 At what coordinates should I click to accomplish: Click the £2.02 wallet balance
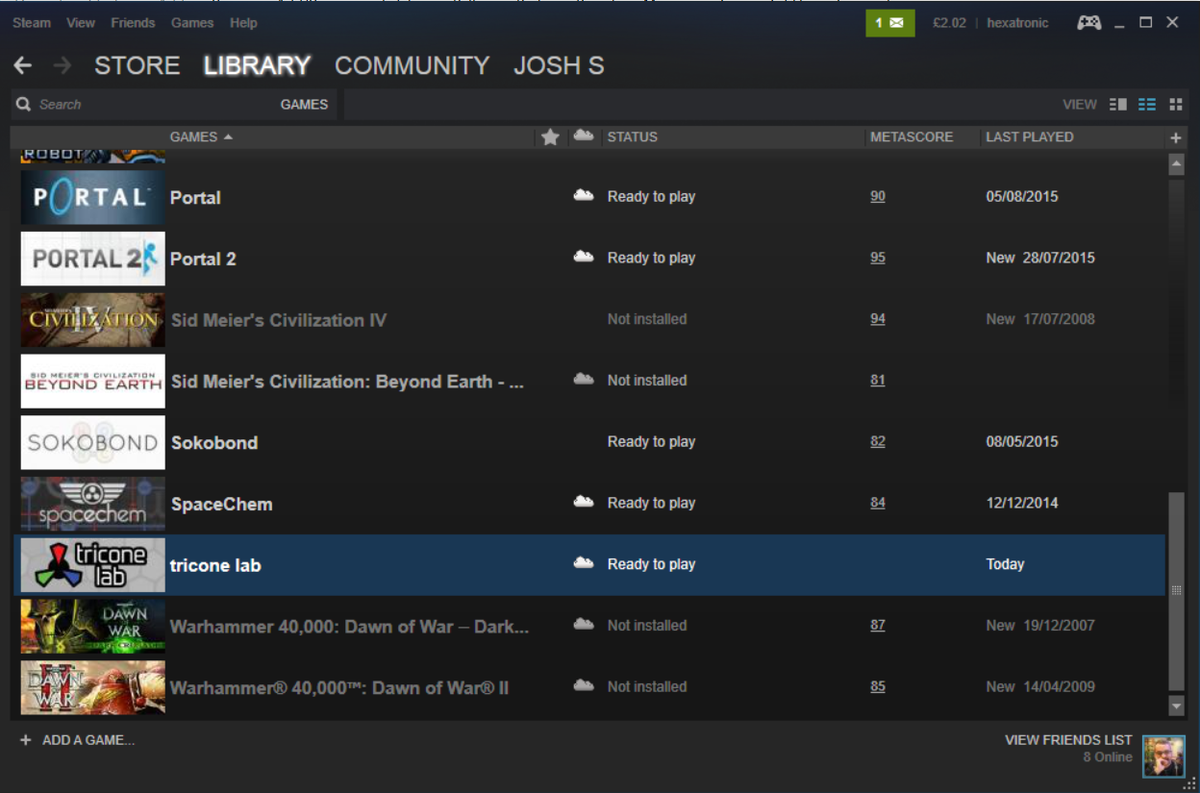[x=949, y=22]
